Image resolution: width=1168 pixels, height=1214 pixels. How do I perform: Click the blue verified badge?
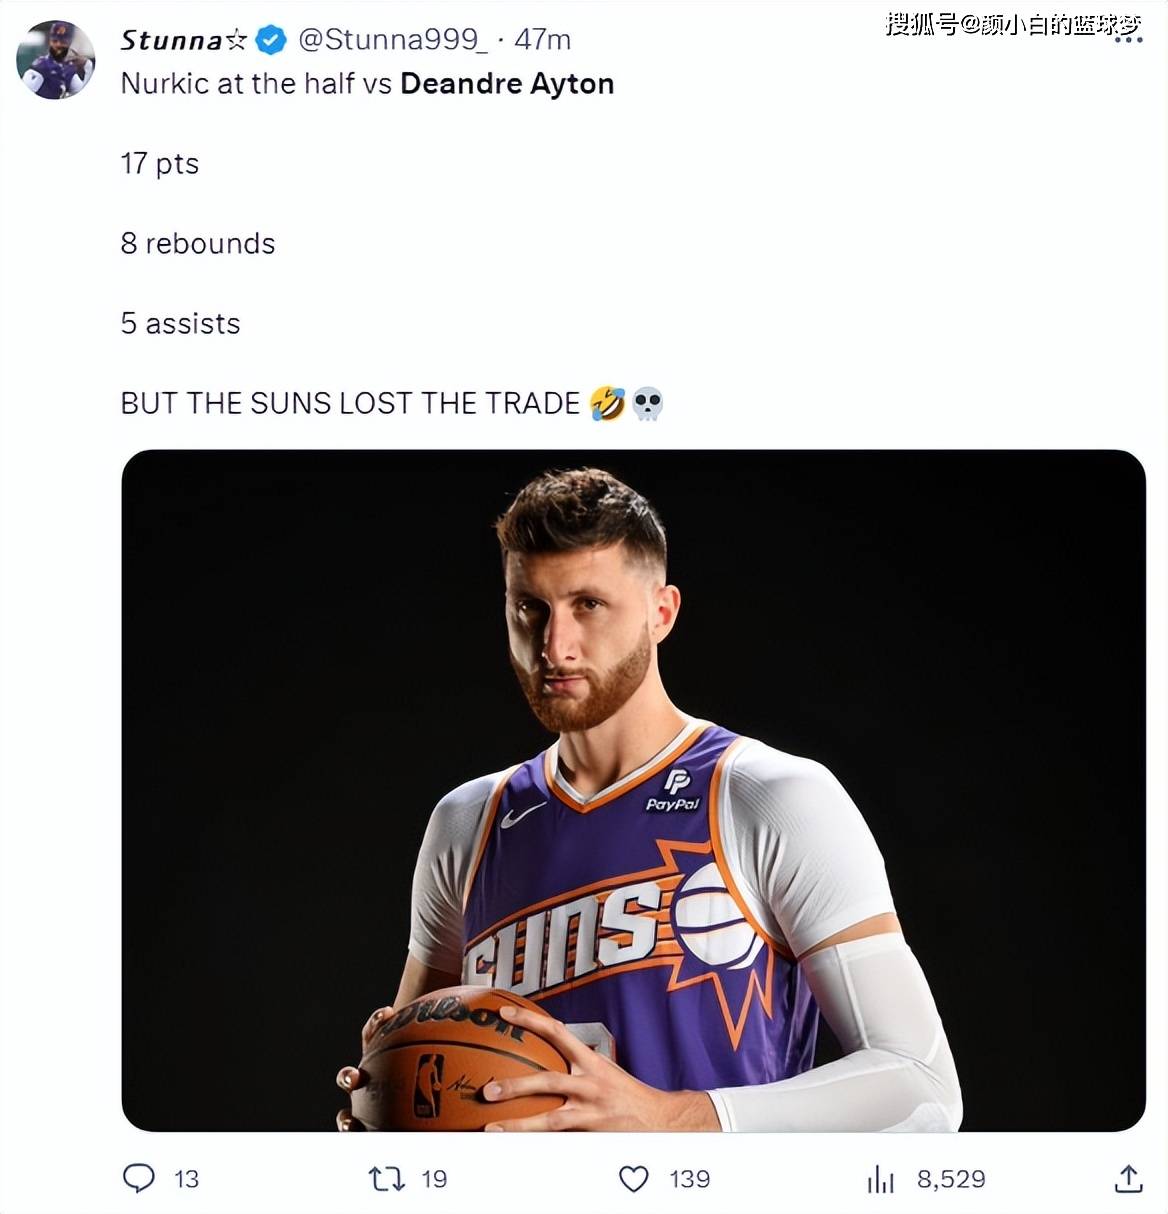(271, 40)
